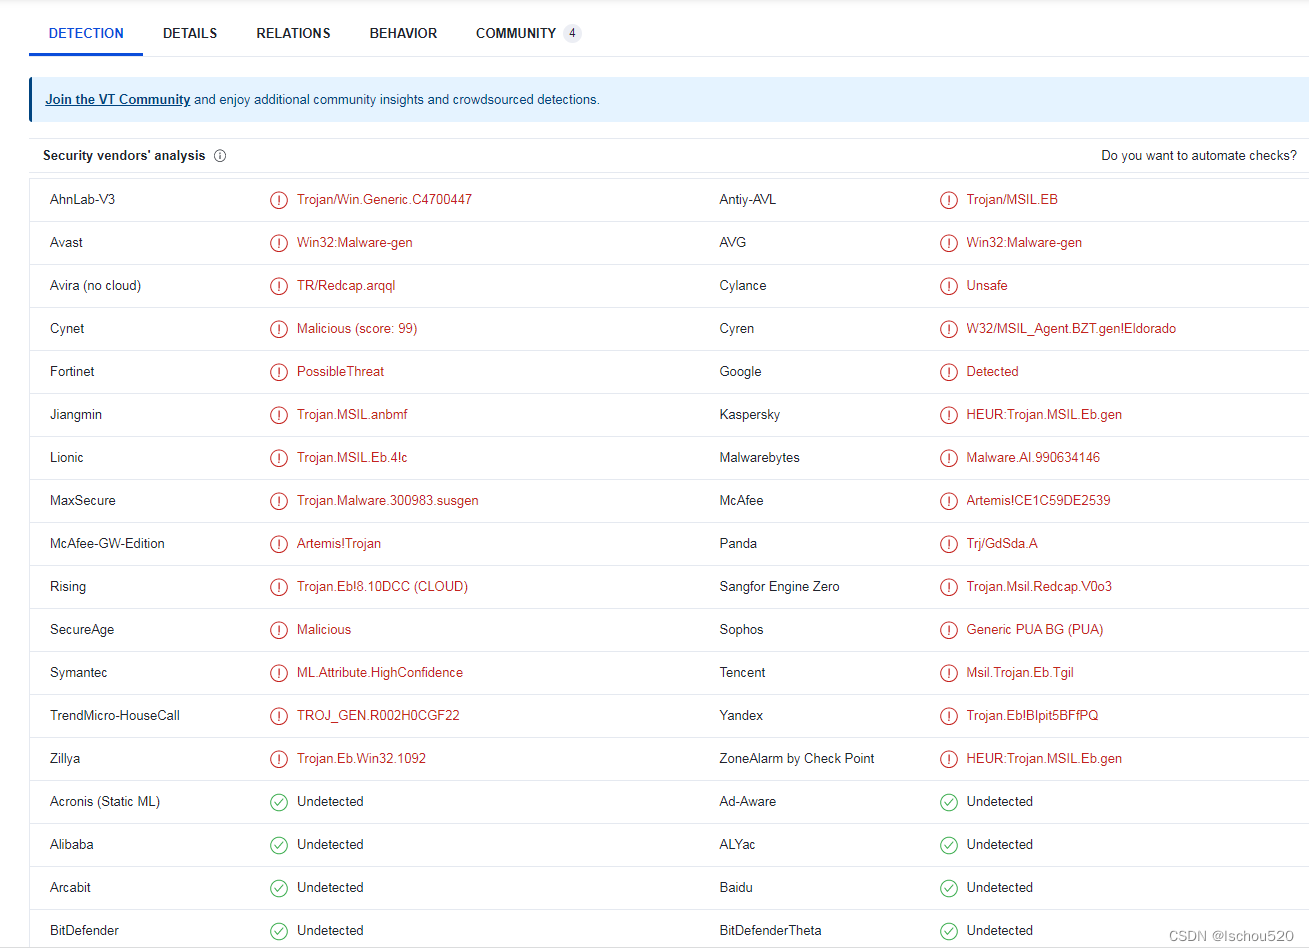This screenshot has height=951, width=1309.
Task: Select Trojan.Ebl8.10DCC (CLOUD) result
Action: coord(382,587)
